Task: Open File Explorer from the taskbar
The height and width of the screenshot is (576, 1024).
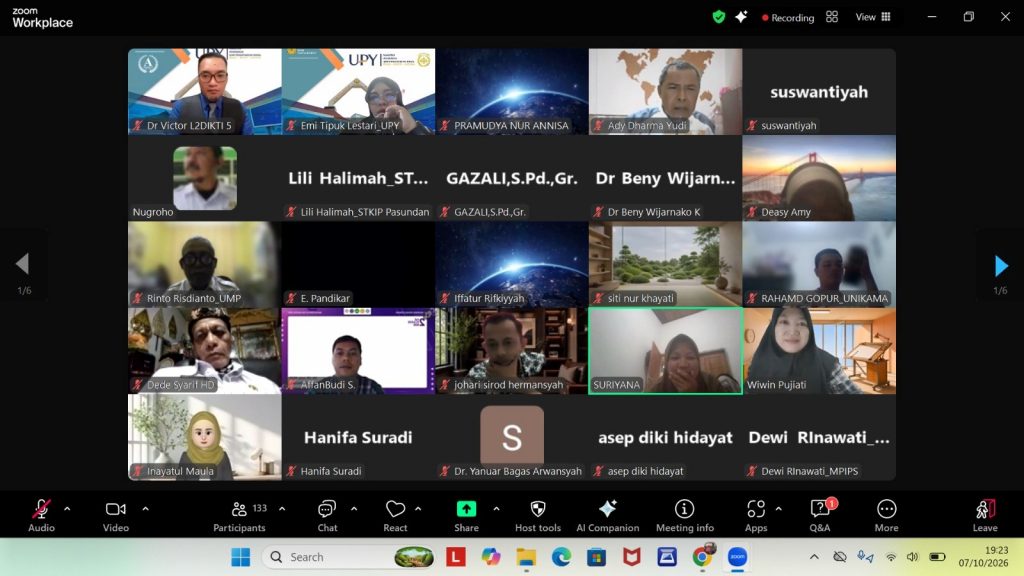Action: (x=526, y=557)
